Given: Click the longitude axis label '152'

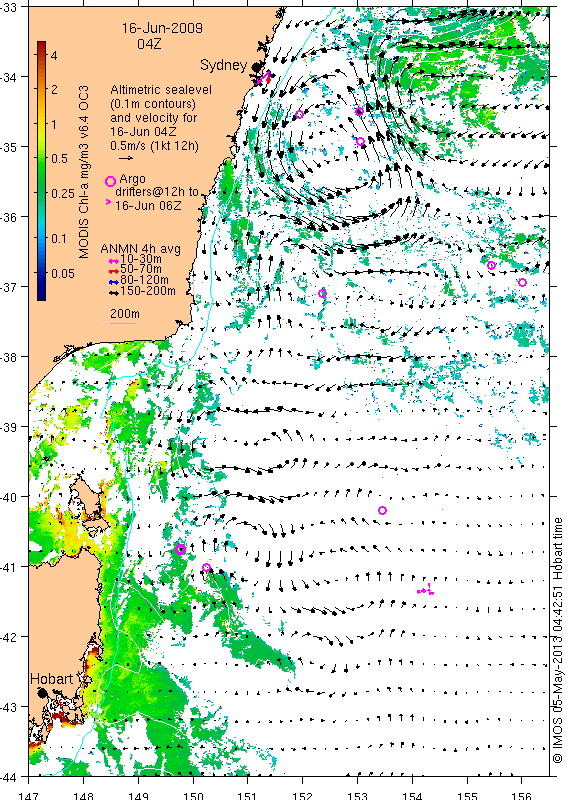Looking at the screenshot, I should 303,795.
